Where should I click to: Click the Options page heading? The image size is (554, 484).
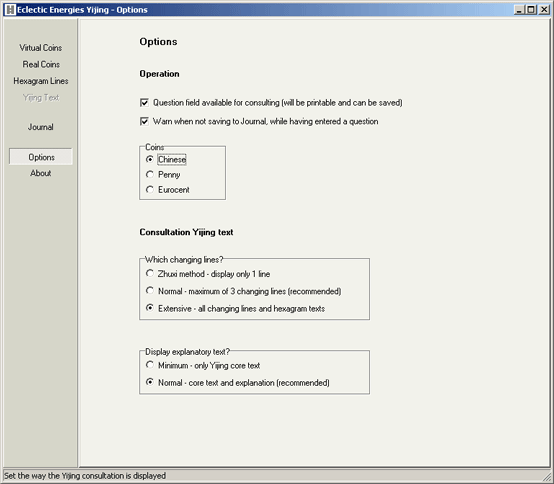click(x=158, y=42)
